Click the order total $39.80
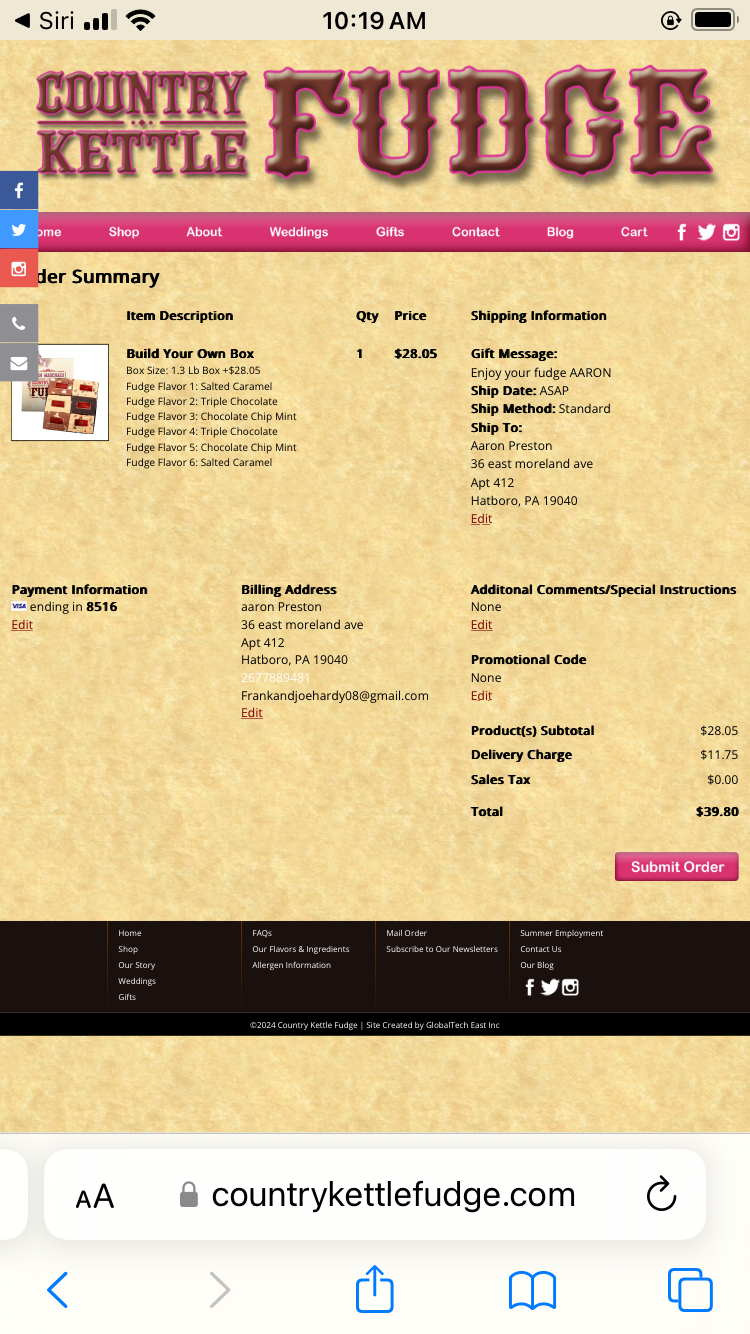This screenshot has width=750, height=1334. point(717,812)
